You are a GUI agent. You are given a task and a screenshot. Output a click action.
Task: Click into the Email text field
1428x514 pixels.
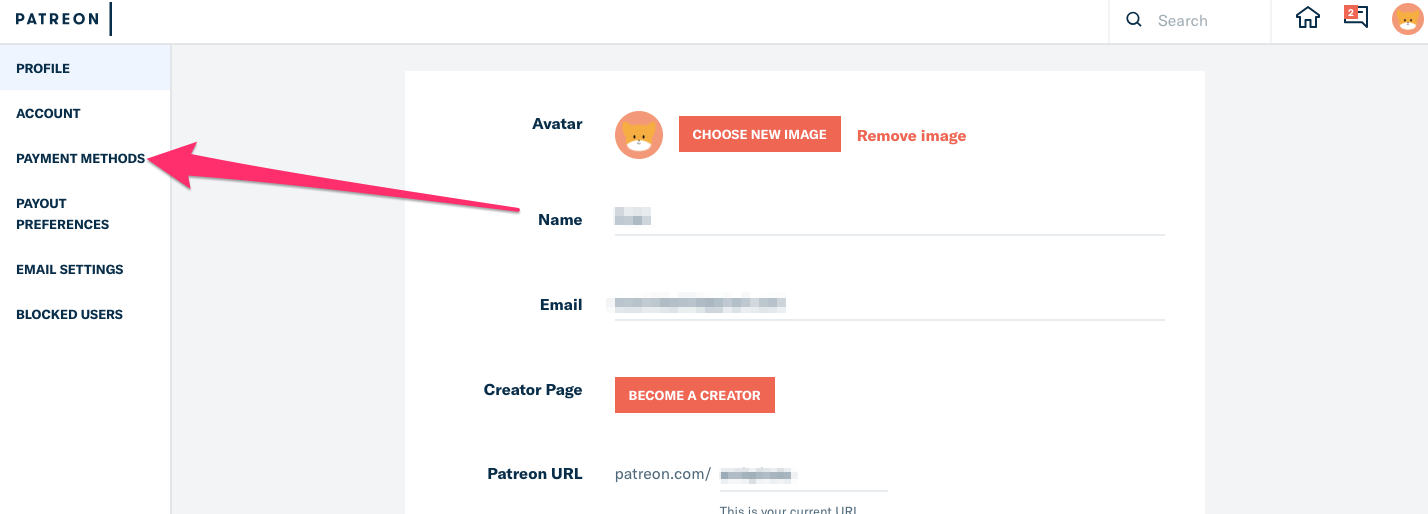[890, 304]
